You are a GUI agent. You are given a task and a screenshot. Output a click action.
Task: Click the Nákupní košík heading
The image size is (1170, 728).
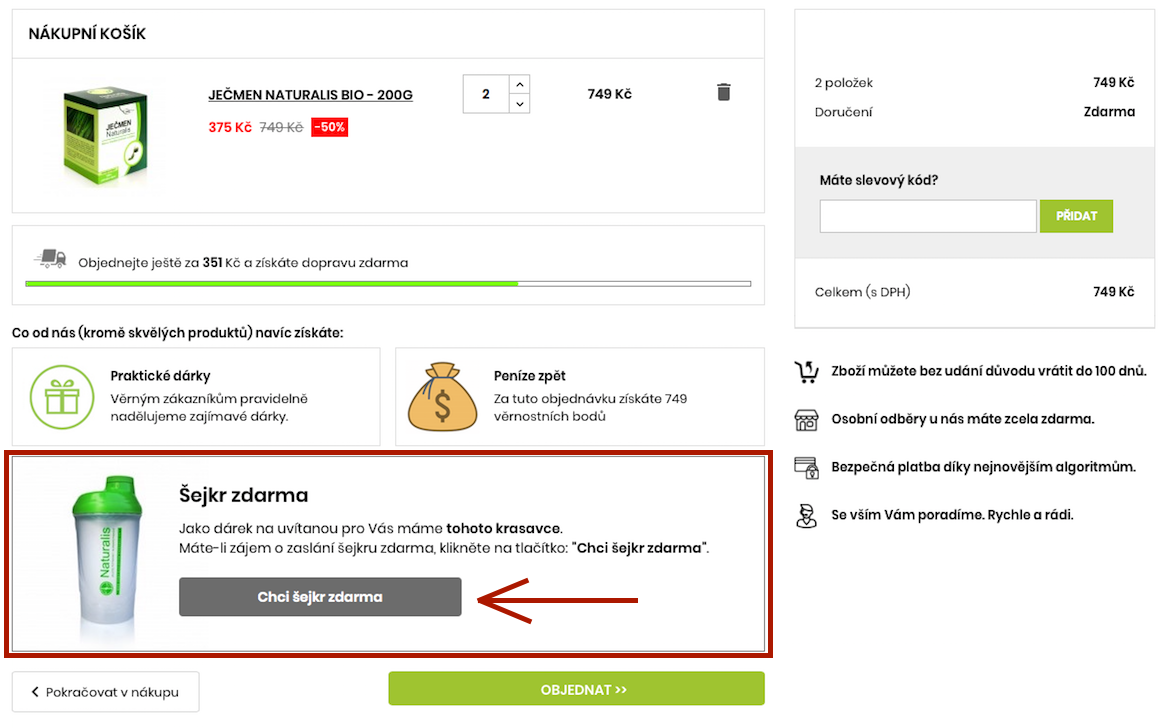point(87,34)
